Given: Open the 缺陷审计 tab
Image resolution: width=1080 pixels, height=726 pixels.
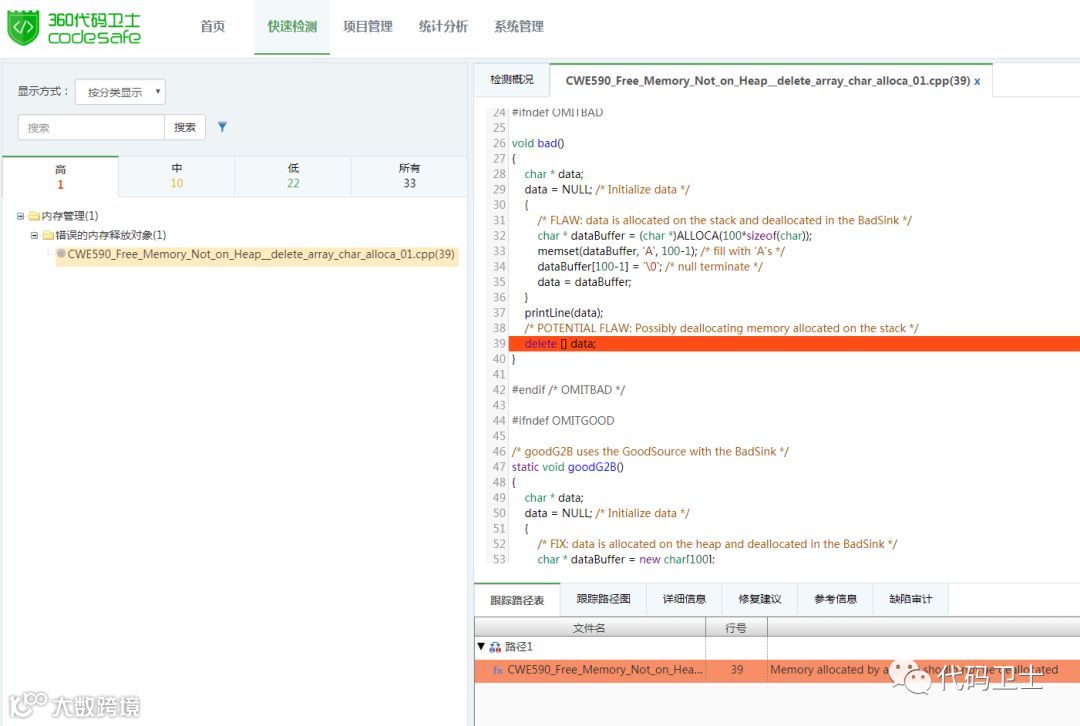Looking at the screenshot, I should click(x=911, y=599).
